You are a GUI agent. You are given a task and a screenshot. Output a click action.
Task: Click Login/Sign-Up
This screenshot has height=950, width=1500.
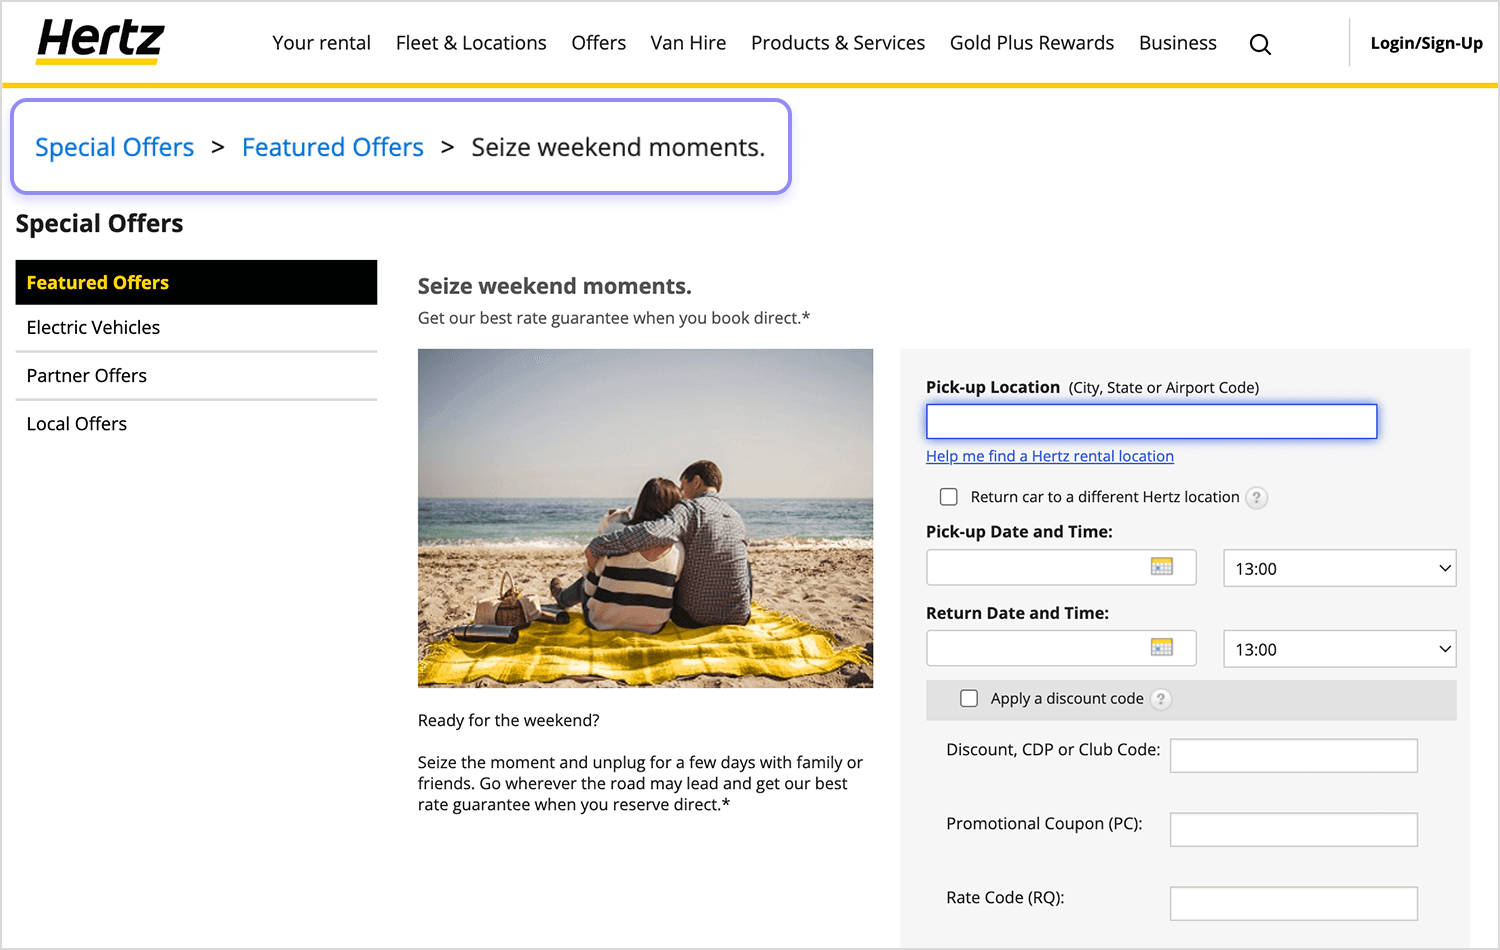point(1427,43)
